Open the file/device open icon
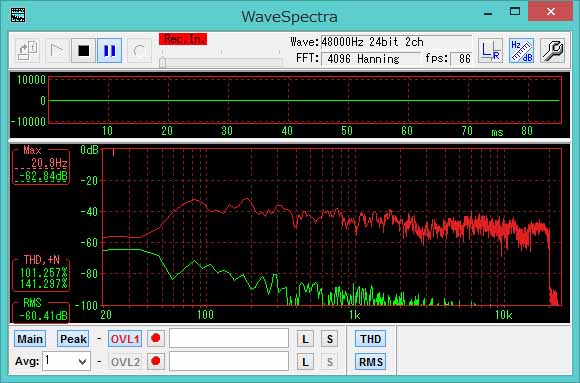This screenshot has width=580, height=383. 28,50
